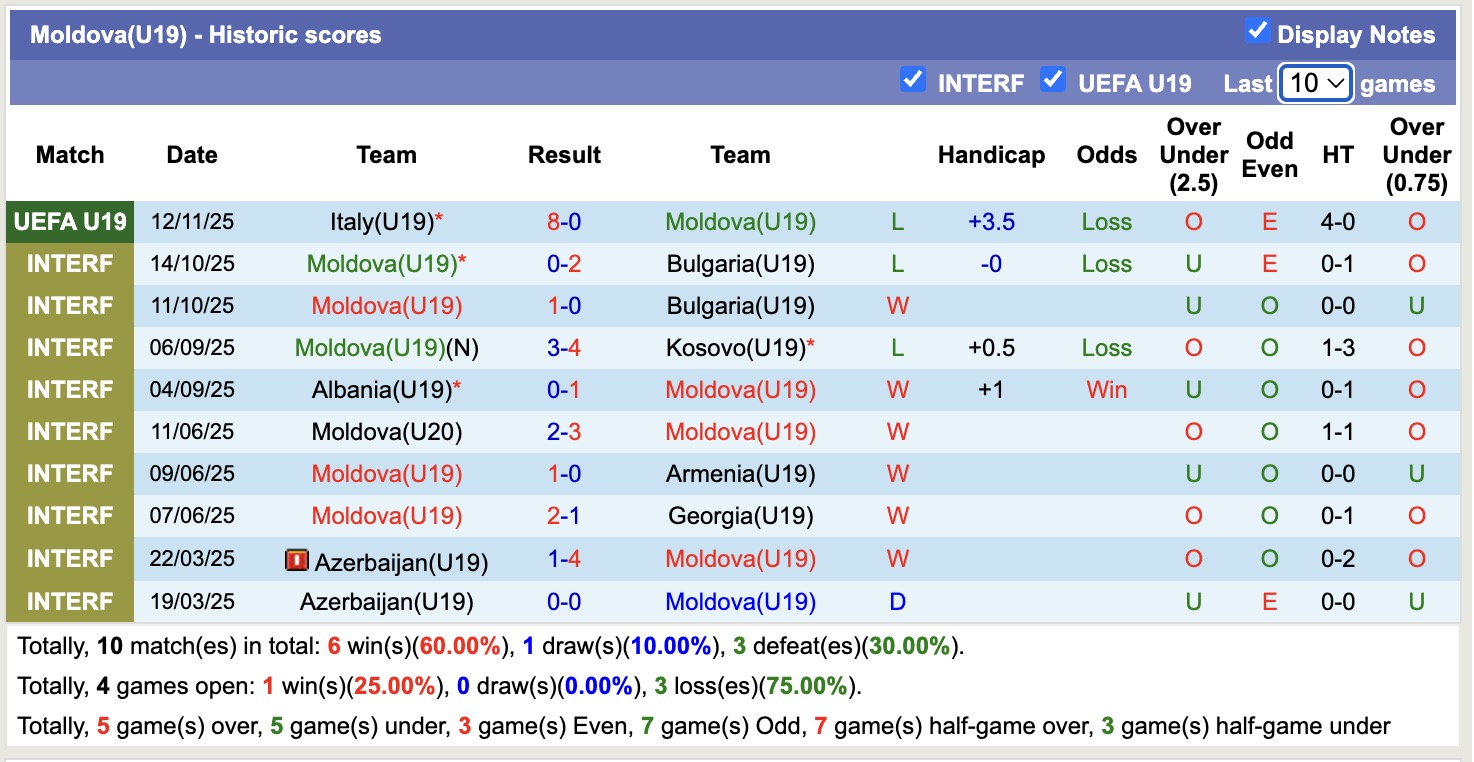The image size is (1474, 762).
Task: Open the Last games count dropdown
Action: pyautogui.click(x=1316, y=83)
